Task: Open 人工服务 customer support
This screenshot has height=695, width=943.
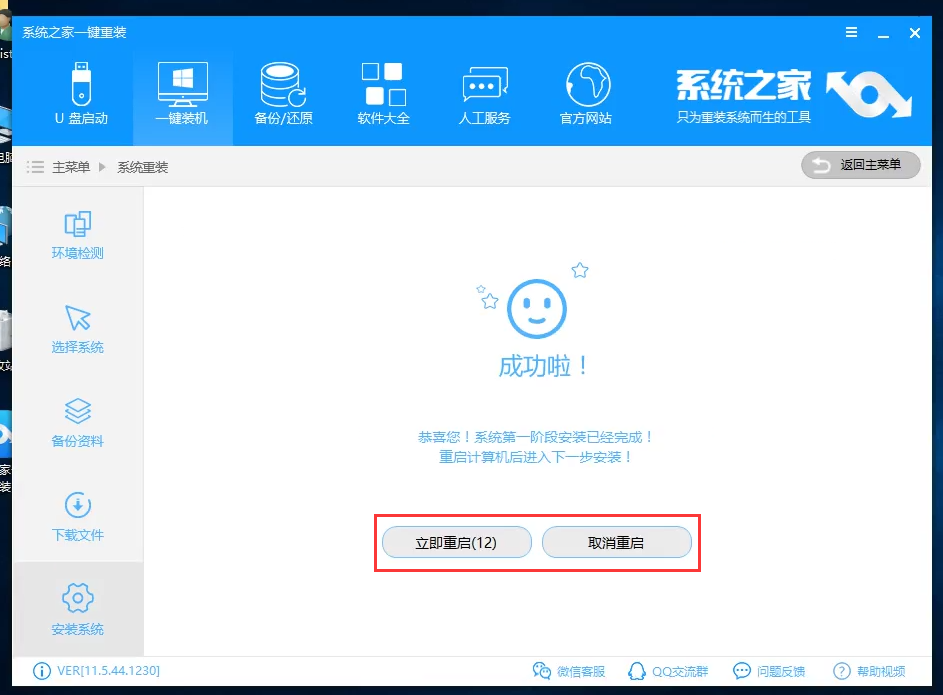Action: (x=484, y=92)
